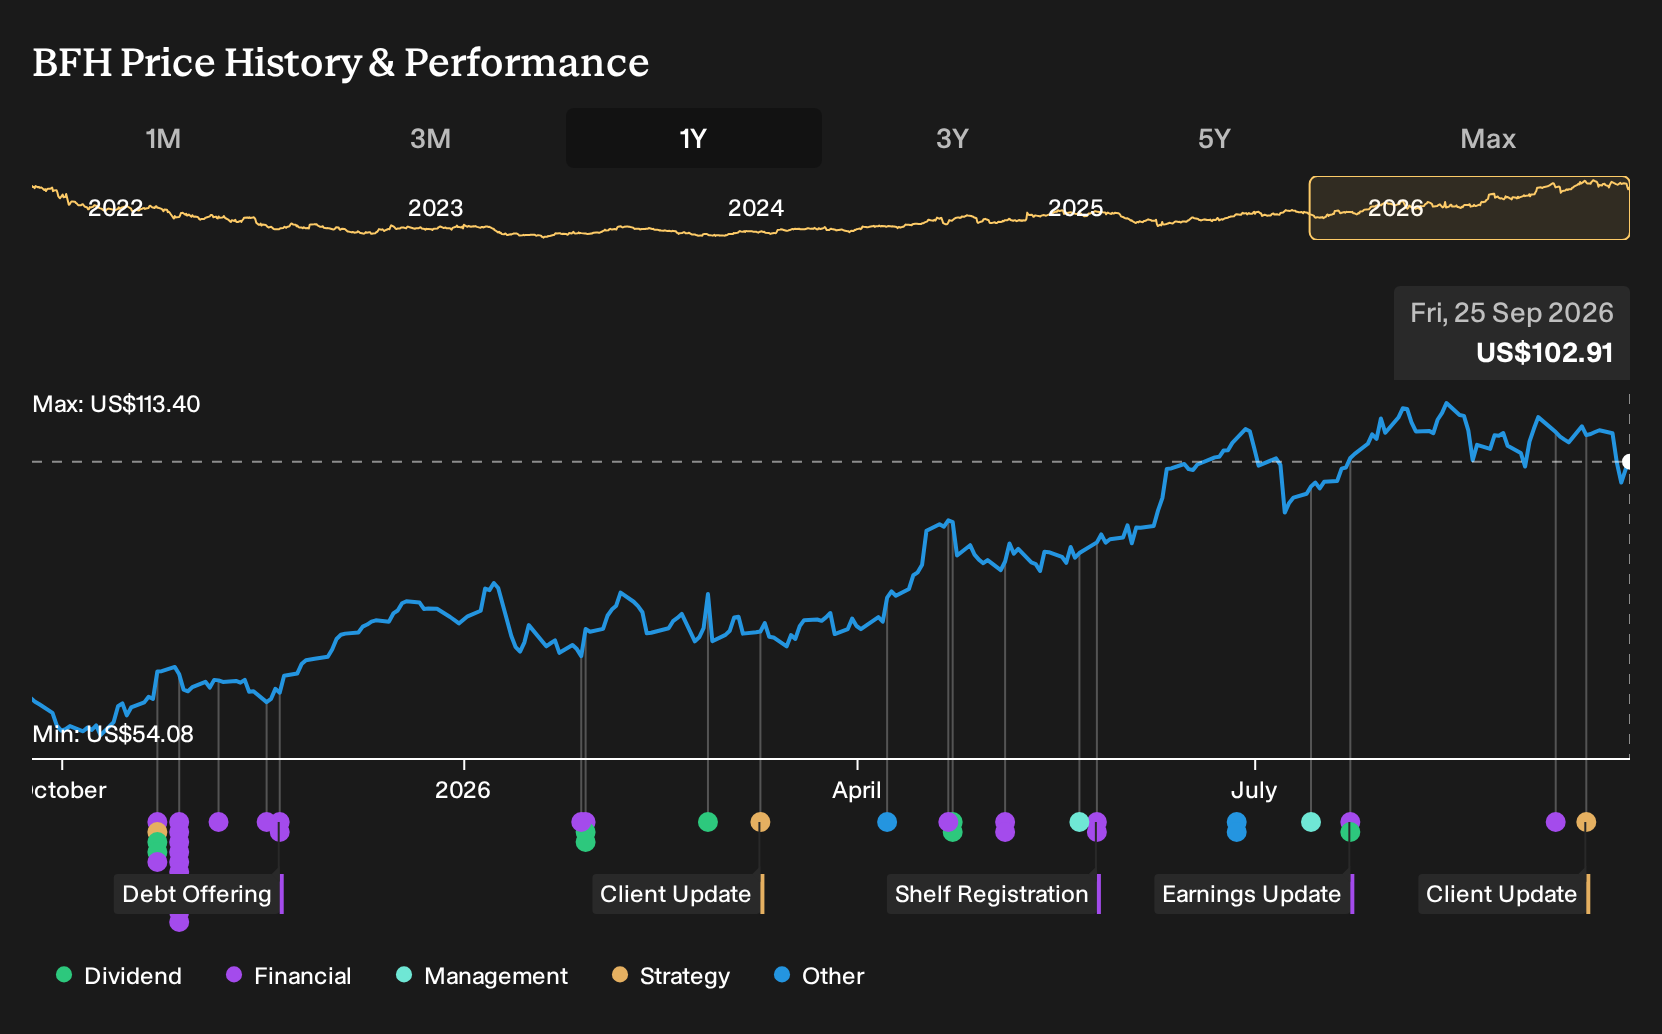Click the Min: US$54.08 label
1662x1034 pixels.
tap(113, 734)
